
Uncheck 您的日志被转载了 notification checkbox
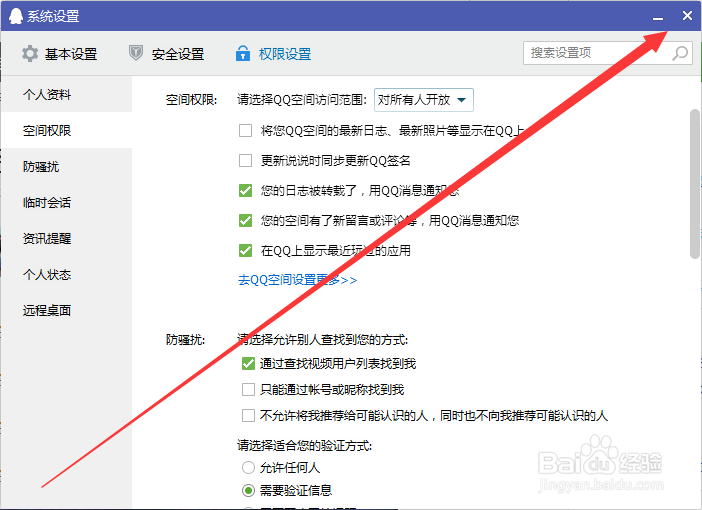coord(245,191)
